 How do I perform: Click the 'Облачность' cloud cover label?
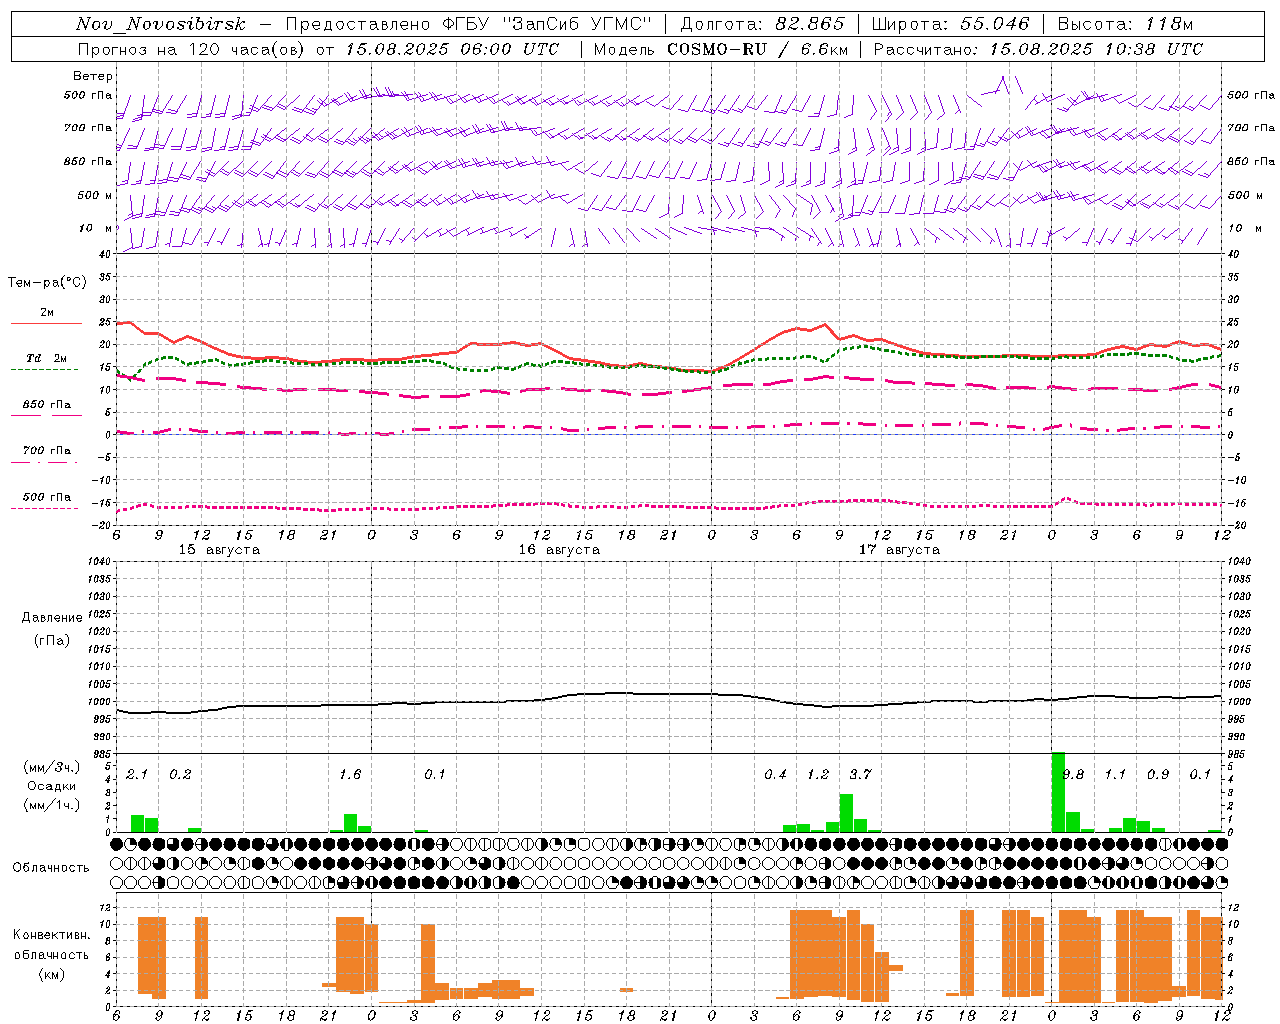pyautogui.click(x=51, y=867)
